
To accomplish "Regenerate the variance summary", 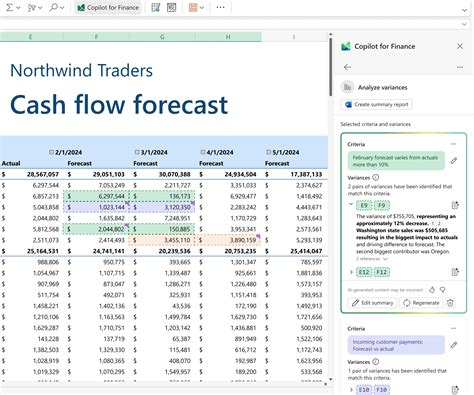I will (x=421, y=303).
